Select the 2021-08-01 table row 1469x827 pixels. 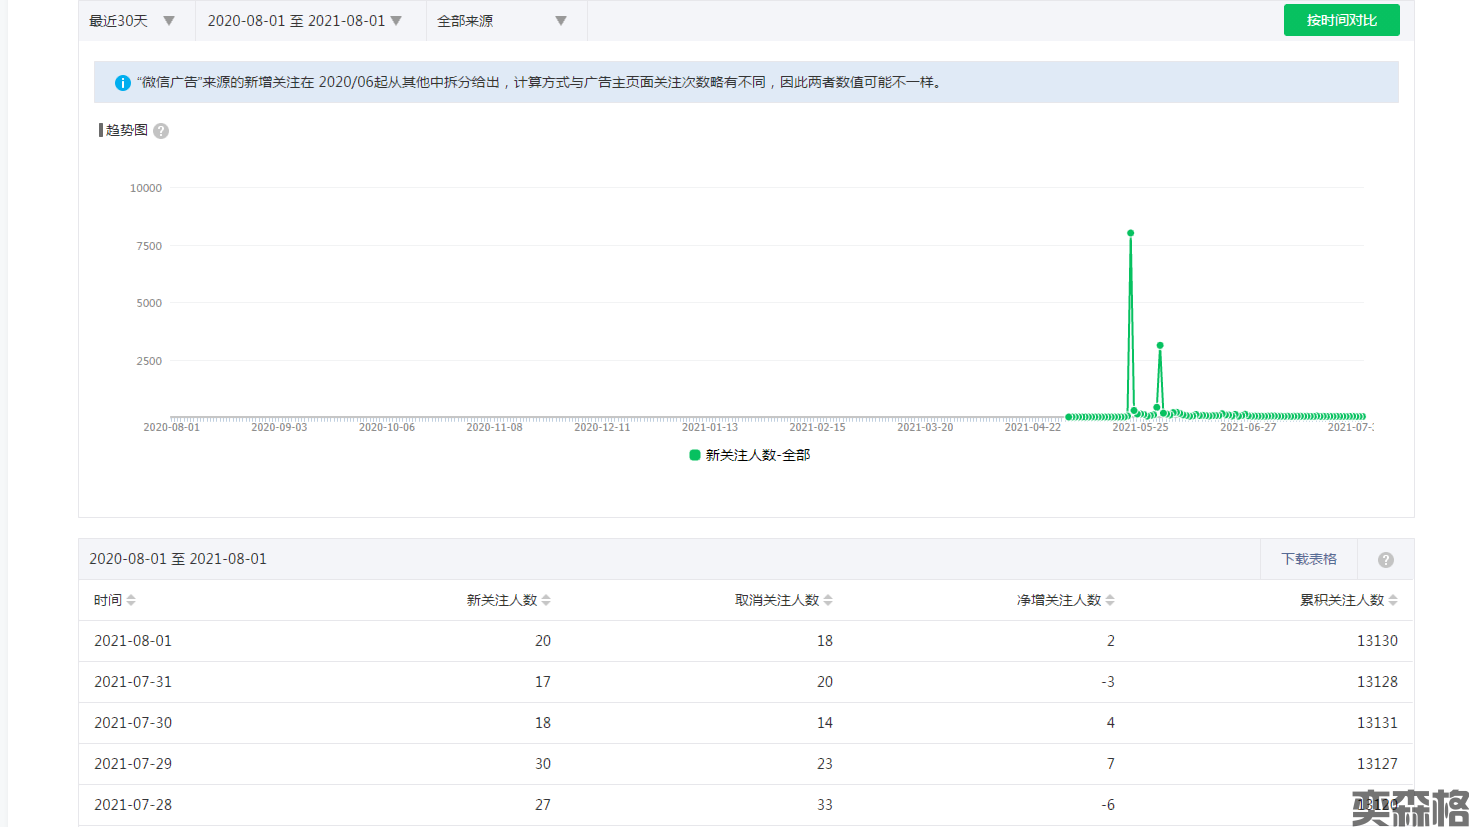coord(745,641)
